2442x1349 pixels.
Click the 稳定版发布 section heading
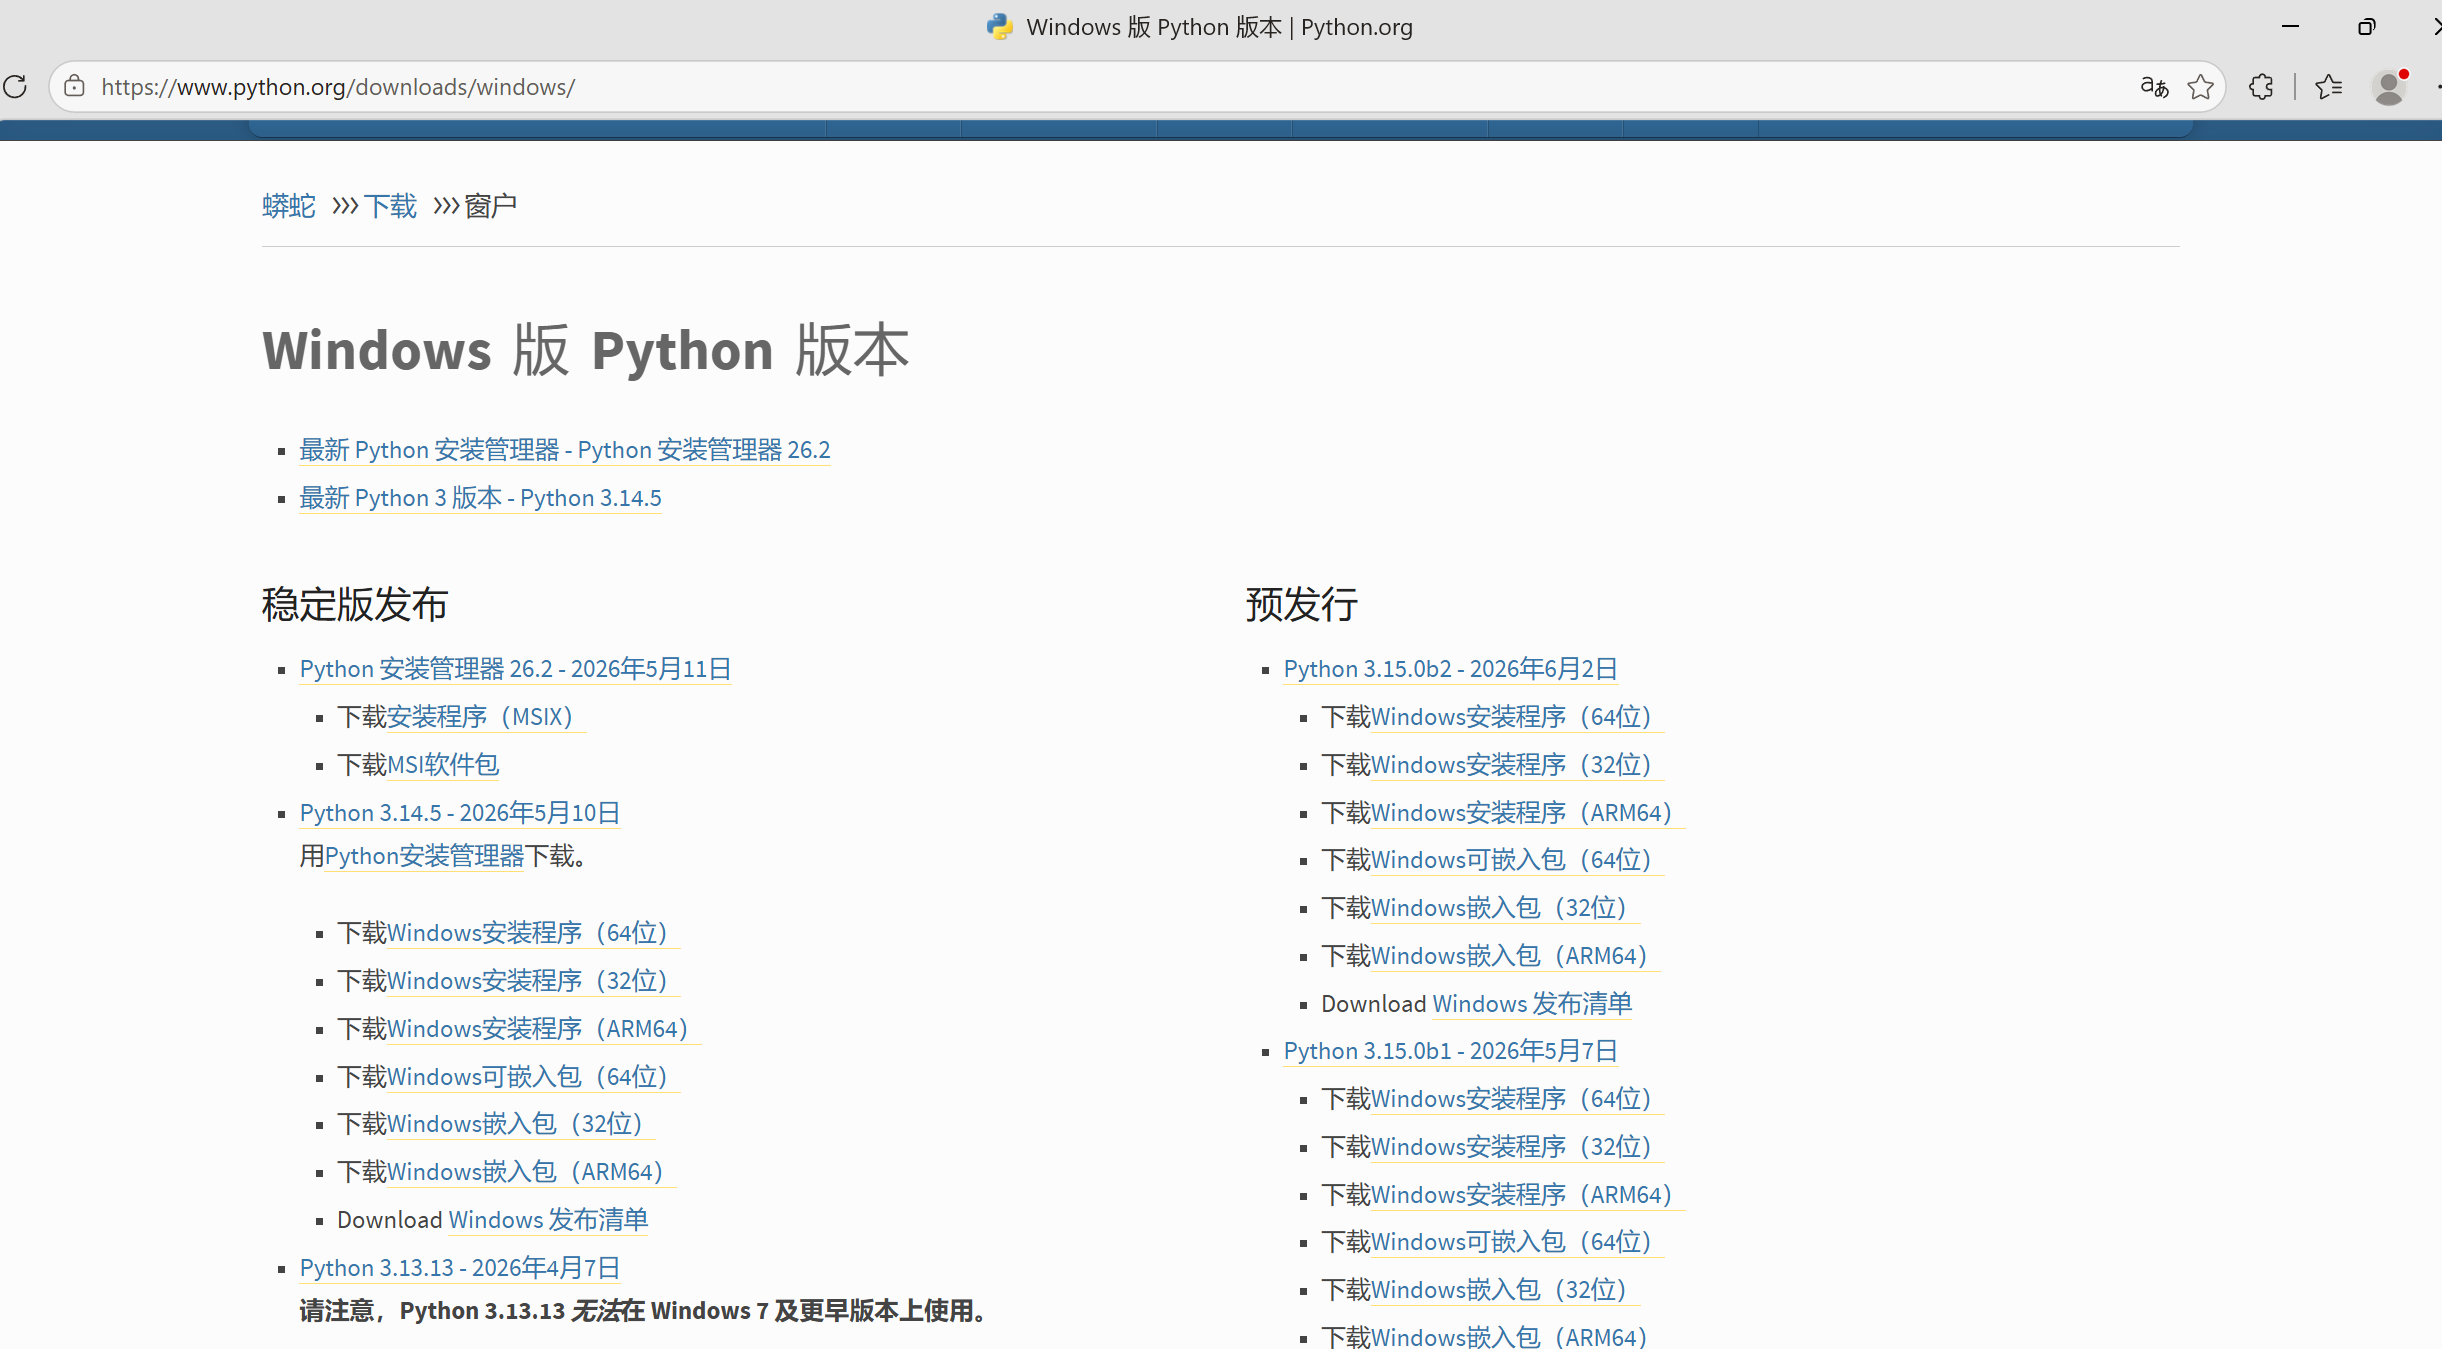355,605
